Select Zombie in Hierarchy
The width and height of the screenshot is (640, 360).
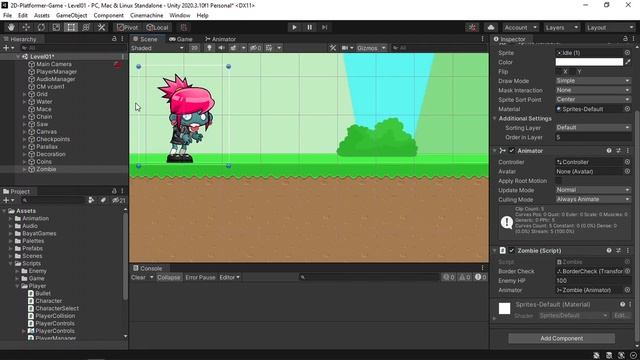click(x=46, y=169)
